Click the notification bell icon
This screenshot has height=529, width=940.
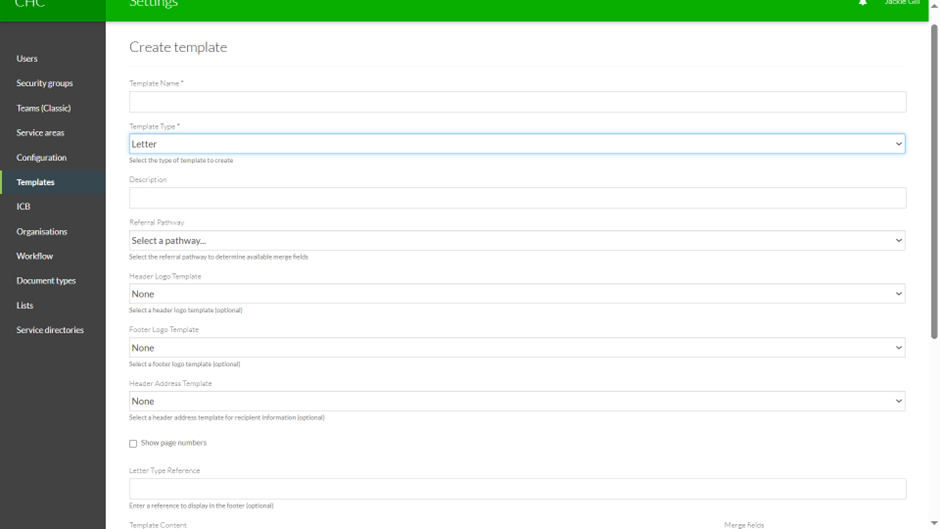(x=863, y=4)
